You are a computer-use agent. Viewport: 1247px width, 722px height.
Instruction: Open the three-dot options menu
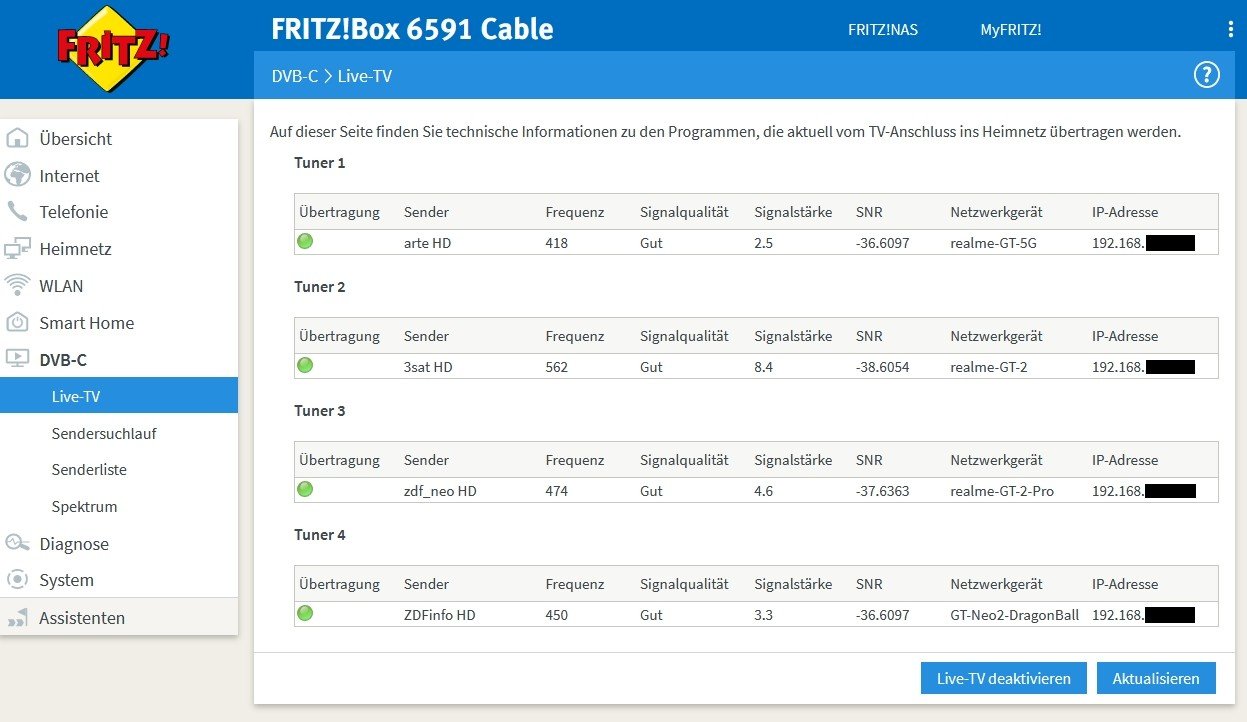[1231, 29]
